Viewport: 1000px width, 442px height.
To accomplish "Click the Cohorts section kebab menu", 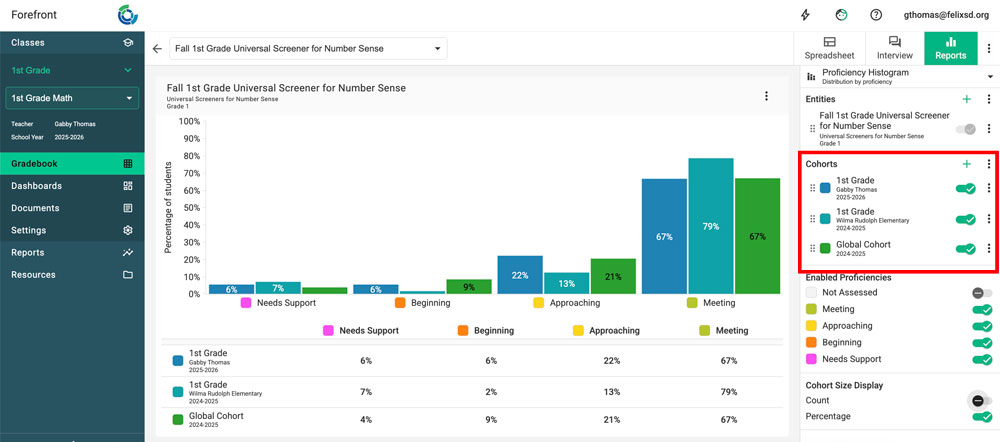I will [988, 163].
